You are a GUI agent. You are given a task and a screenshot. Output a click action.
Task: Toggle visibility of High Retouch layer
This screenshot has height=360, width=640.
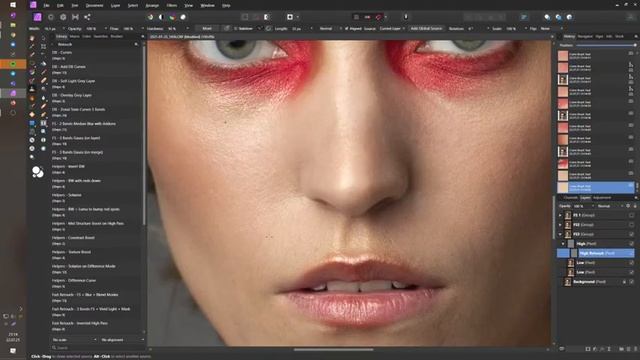pyautogui.click(x=631, y=253)
